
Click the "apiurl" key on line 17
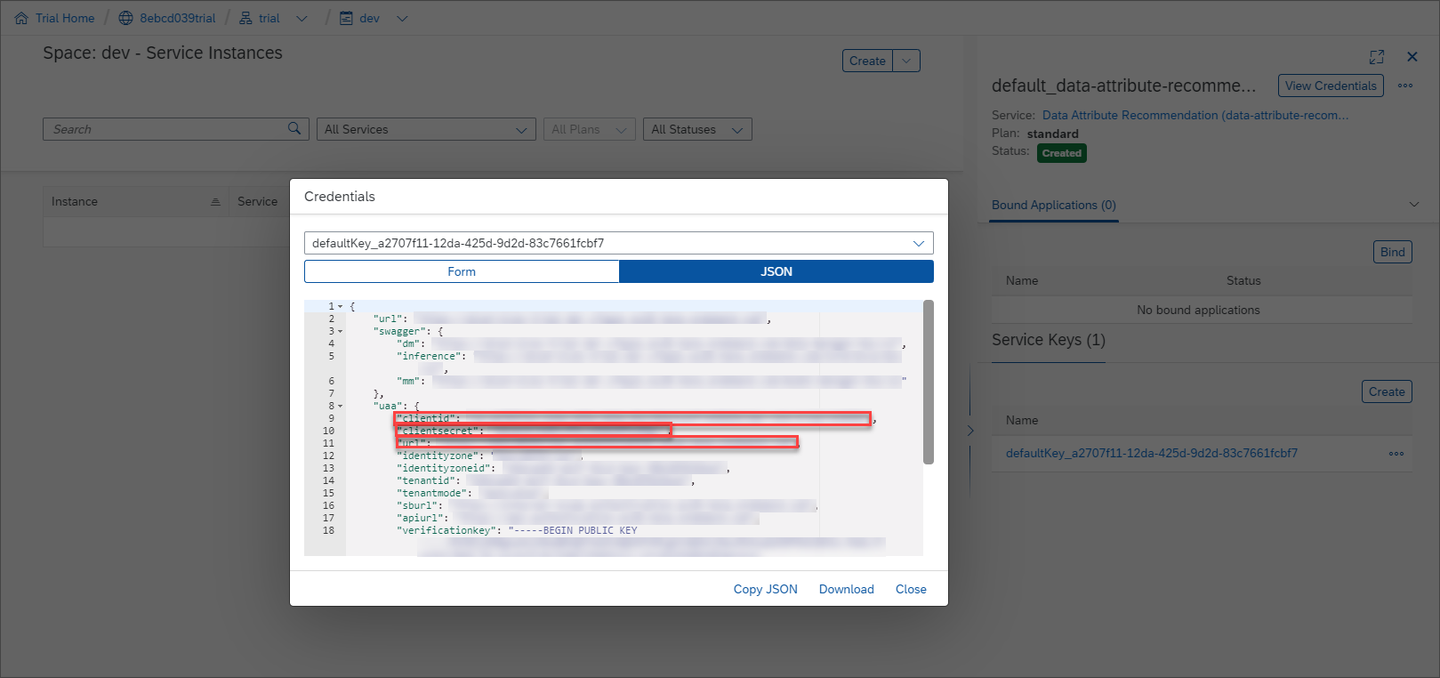[x=422, y=518]
